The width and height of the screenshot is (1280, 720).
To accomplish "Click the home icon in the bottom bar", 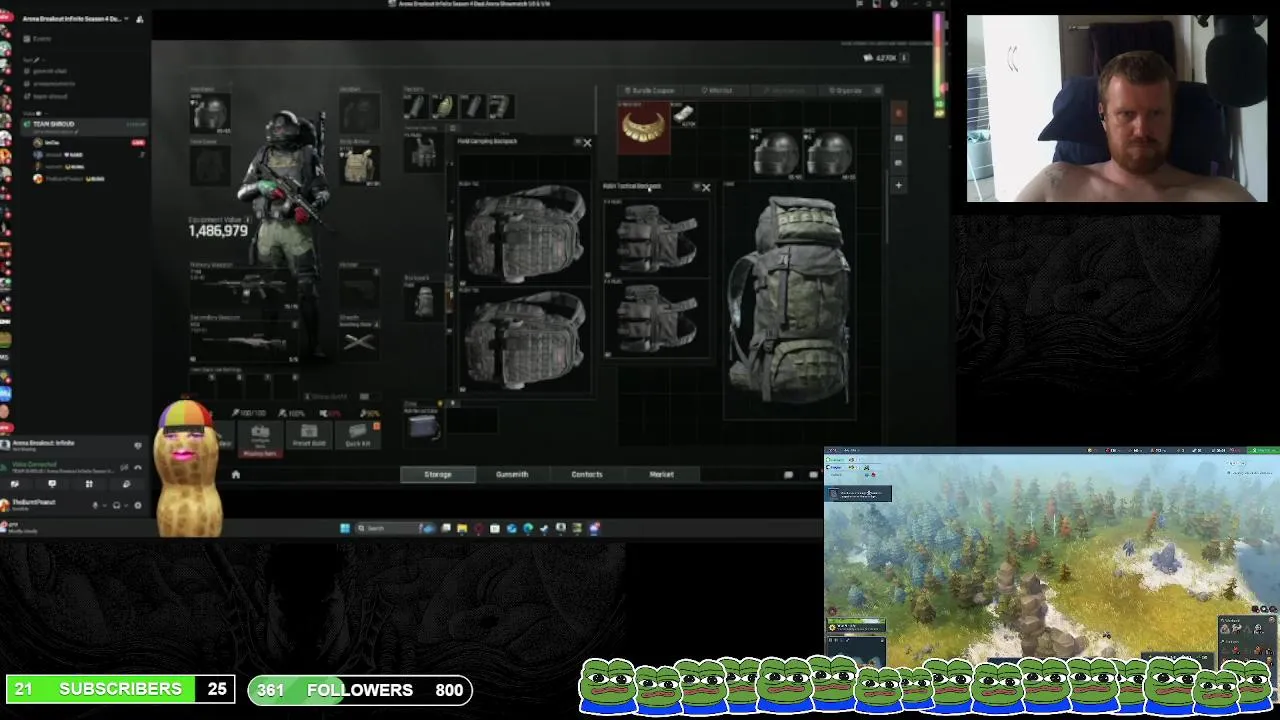I will 236,474.
